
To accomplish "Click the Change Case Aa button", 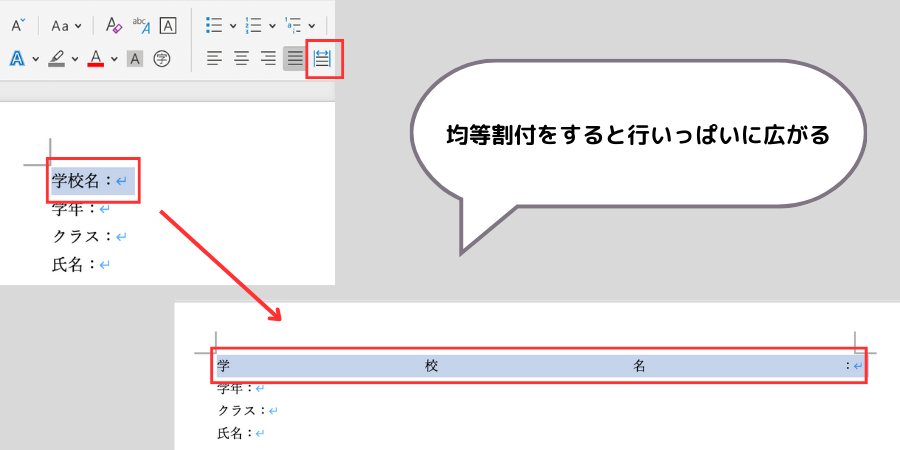I will [x=60, y=26].
